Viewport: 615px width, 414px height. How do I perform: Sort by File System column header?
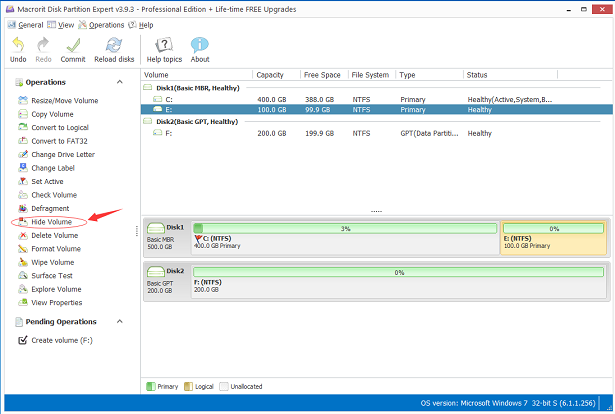coord(372,75)
